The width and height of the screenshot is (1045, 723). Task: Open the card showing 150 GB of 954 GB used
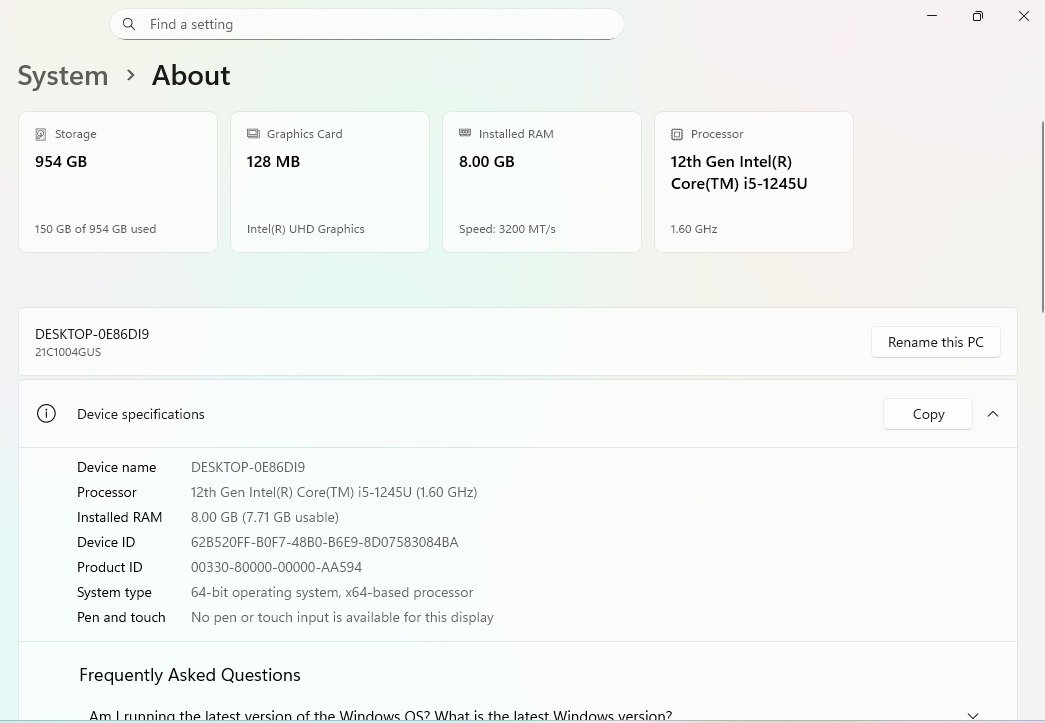(x=118, y=182)
